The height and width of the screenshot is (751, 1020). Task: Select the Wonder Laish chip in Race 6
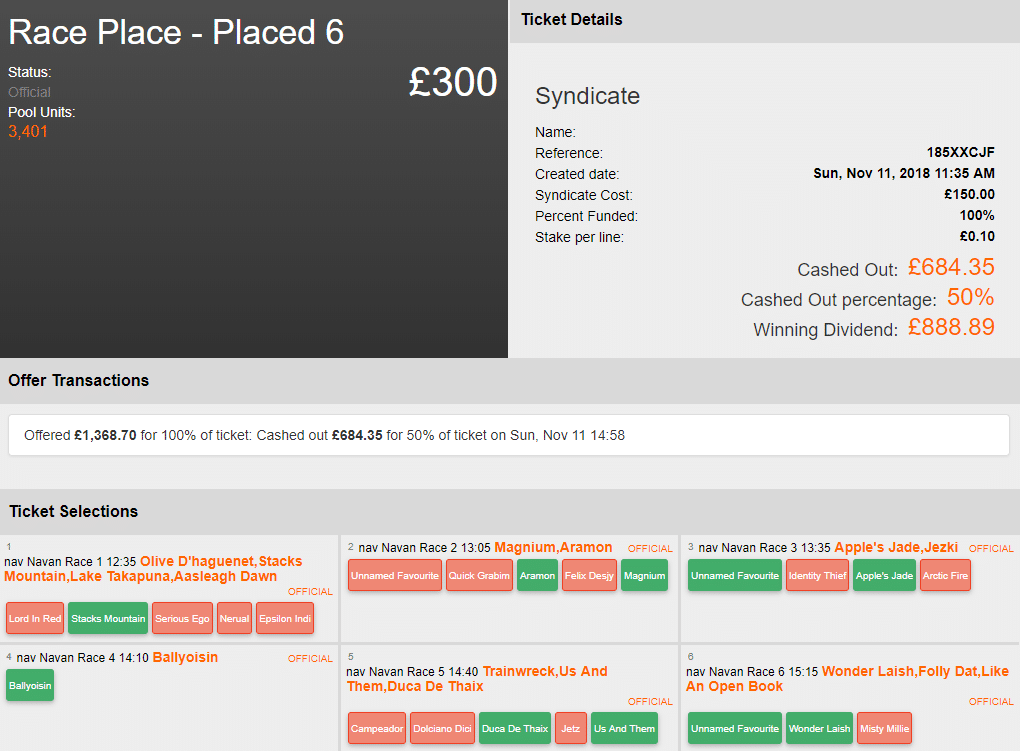819,729
